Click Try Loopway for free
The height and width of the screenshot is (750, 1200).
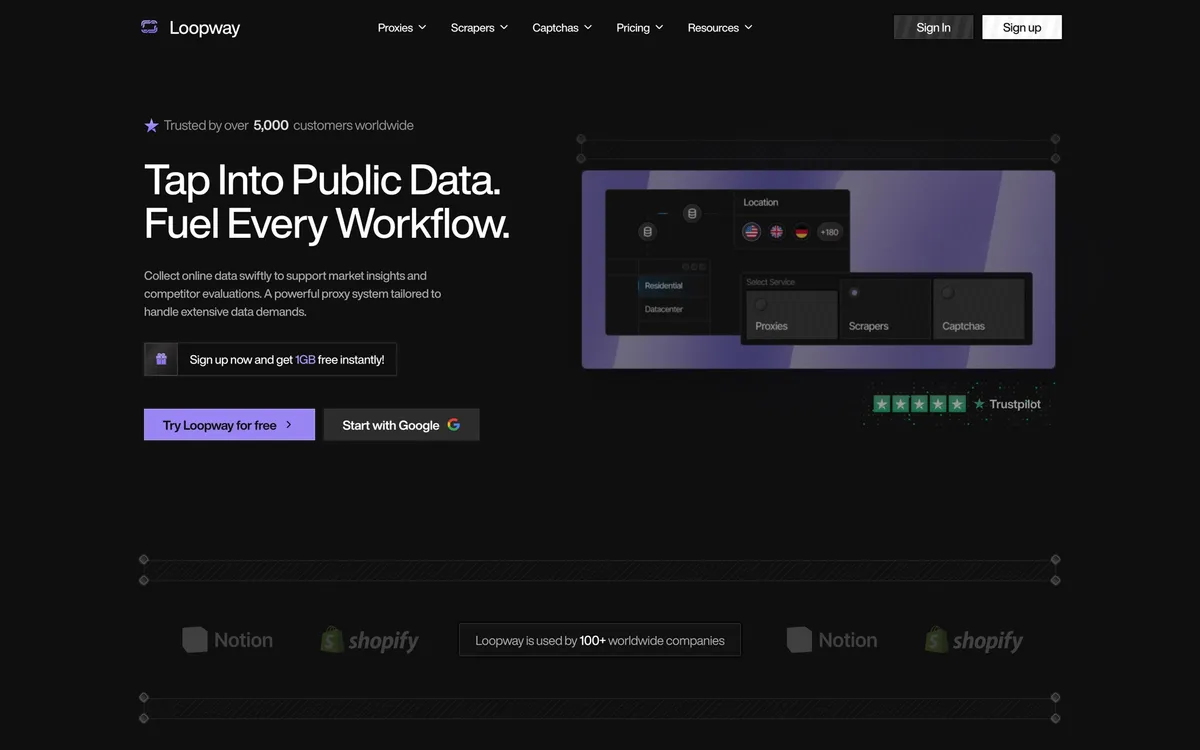pos(229,424)
